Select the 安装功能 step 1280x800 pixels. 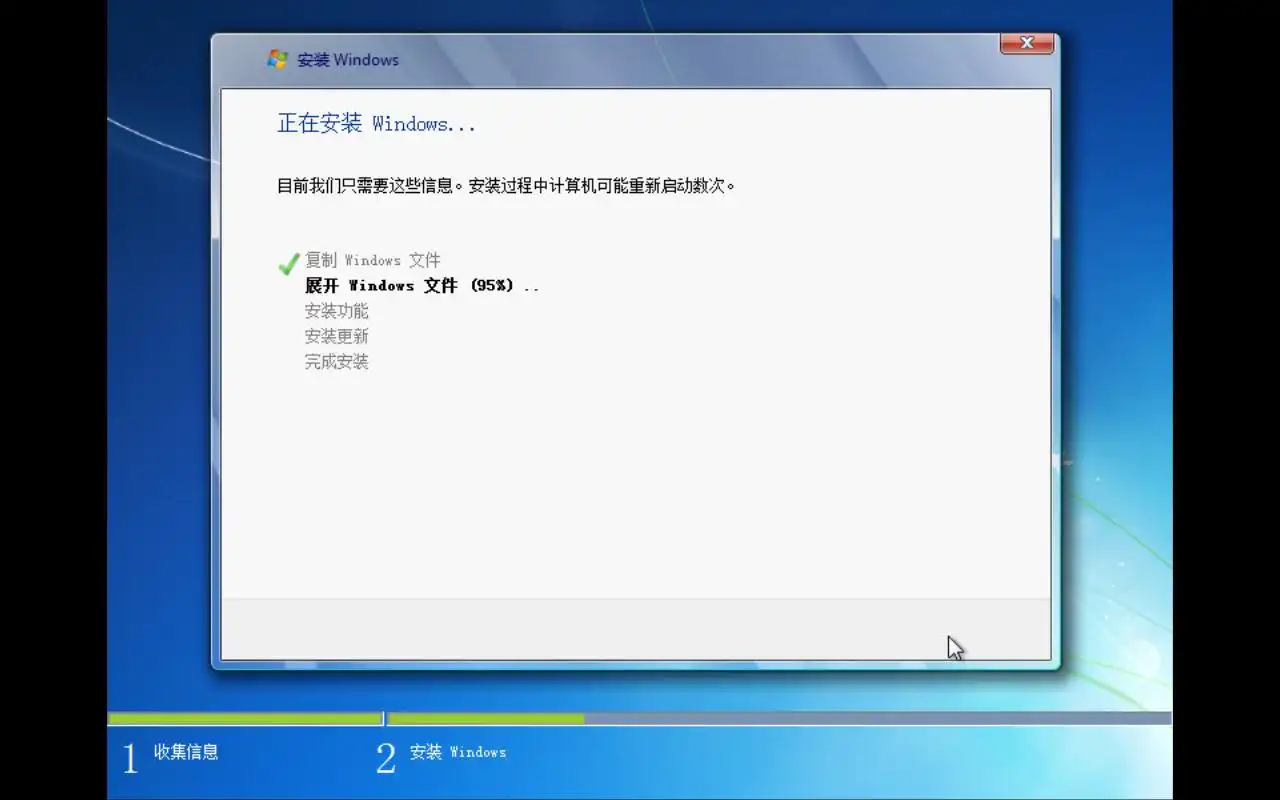click(x=337, y=311)
